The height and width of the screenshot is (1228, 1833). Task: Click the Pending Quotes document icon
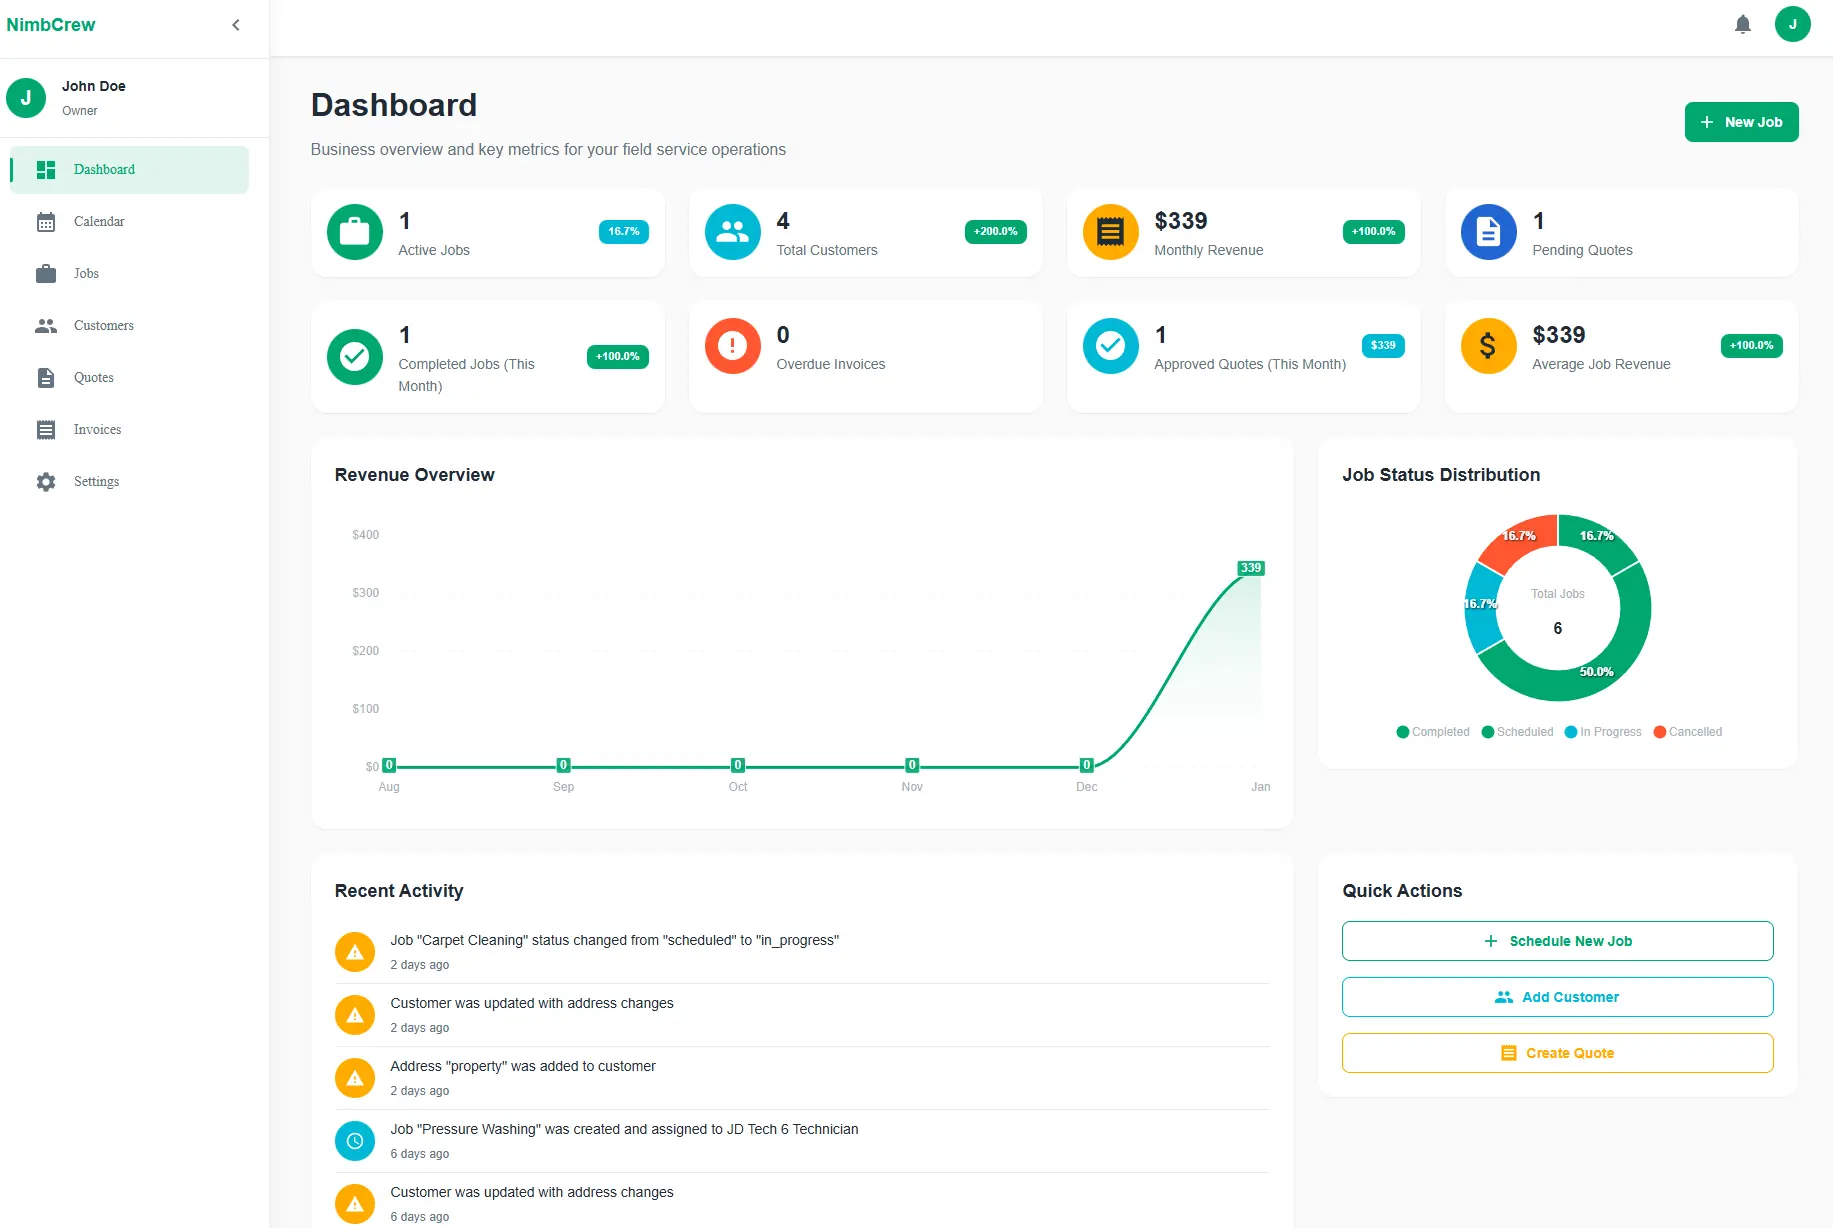(x=1488, y=232)
